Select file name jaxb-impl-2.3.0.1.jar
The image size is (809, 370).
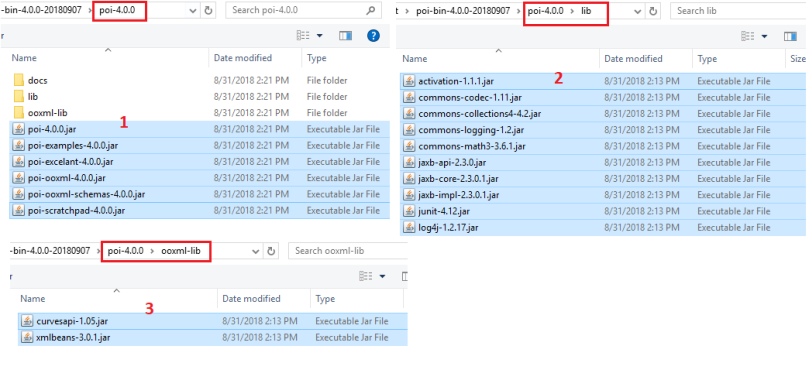pos(459,195)
